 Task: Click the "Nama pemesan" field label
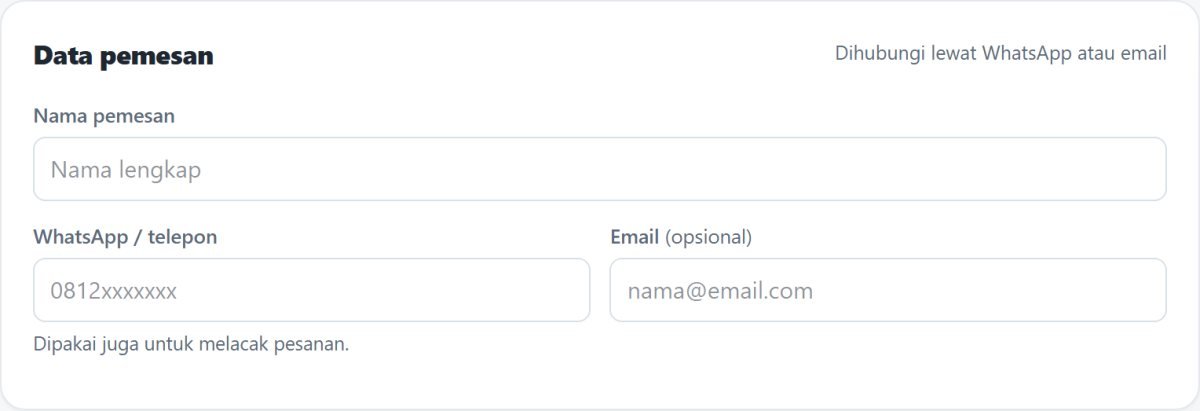(104, 116)
